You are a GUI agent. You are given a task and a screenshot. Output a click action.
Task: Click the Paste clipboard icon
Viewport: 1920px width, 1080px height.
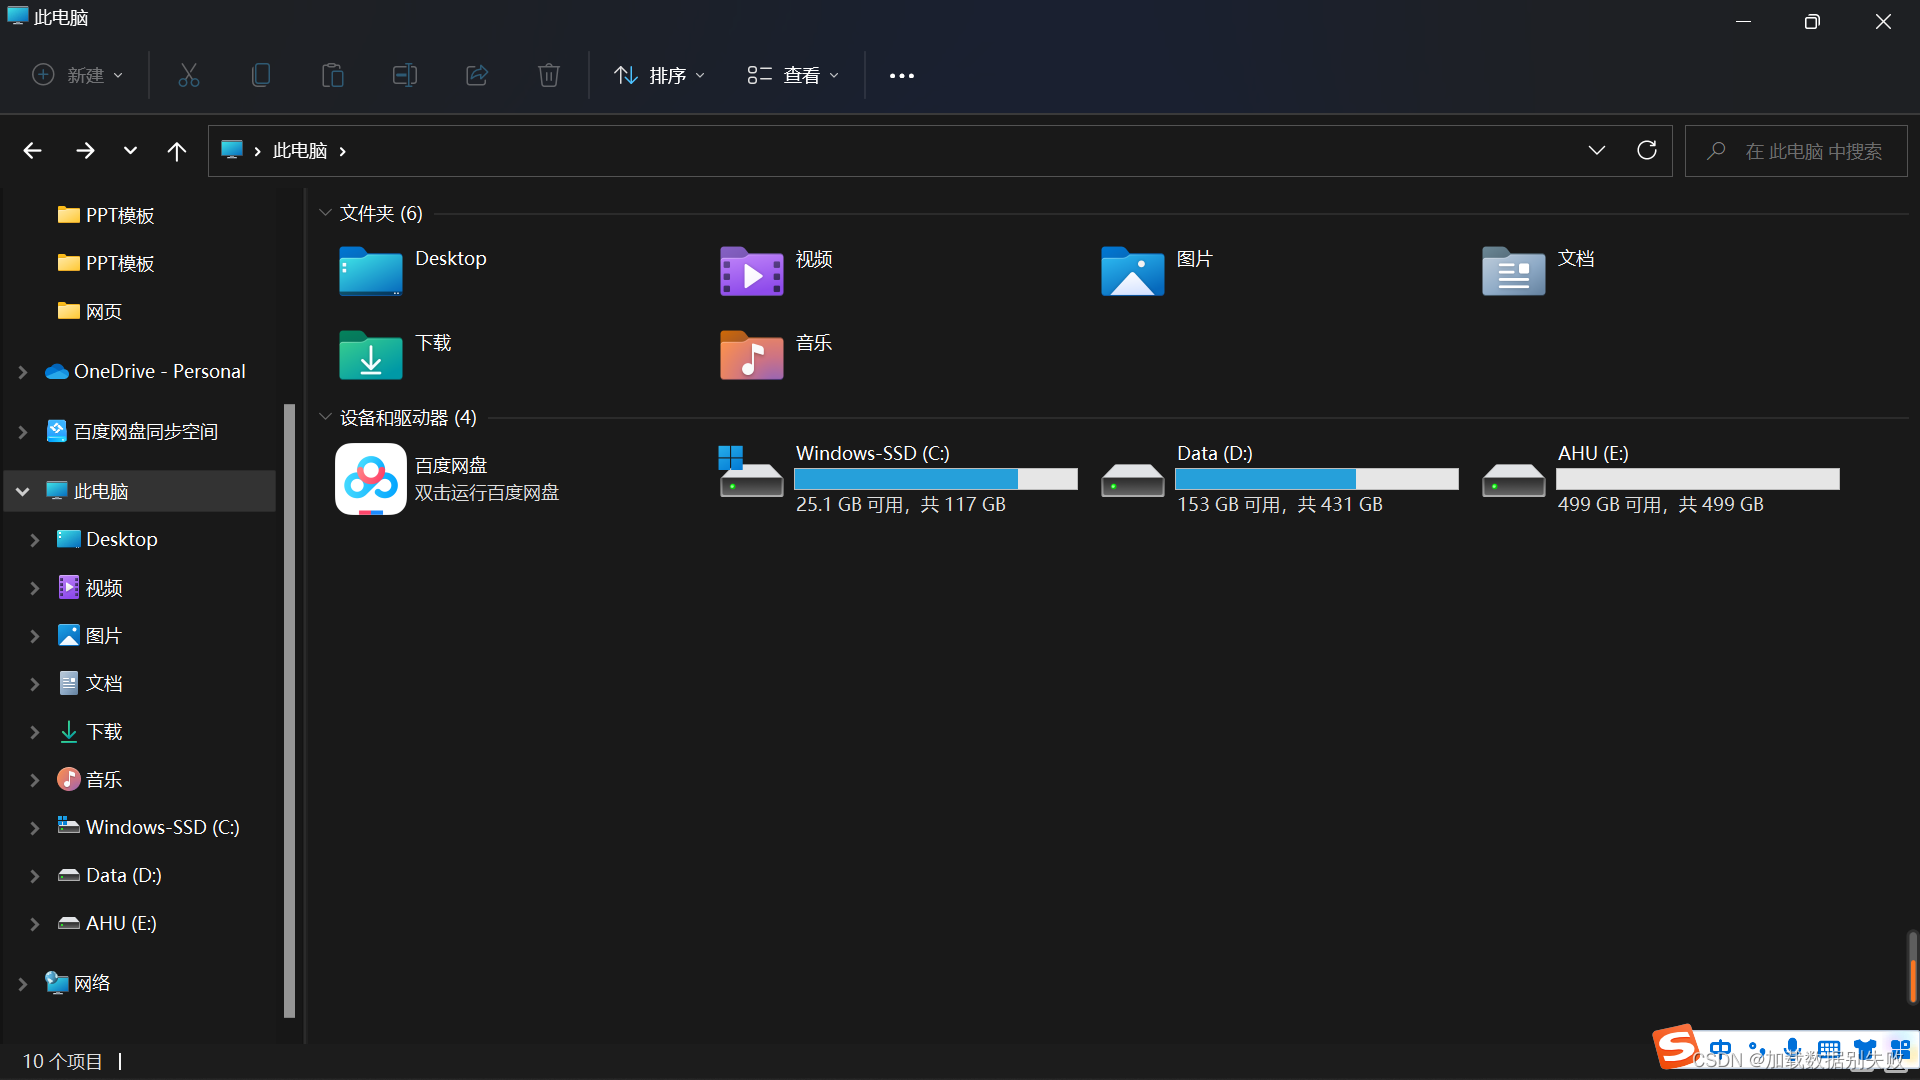coord(333,75)
